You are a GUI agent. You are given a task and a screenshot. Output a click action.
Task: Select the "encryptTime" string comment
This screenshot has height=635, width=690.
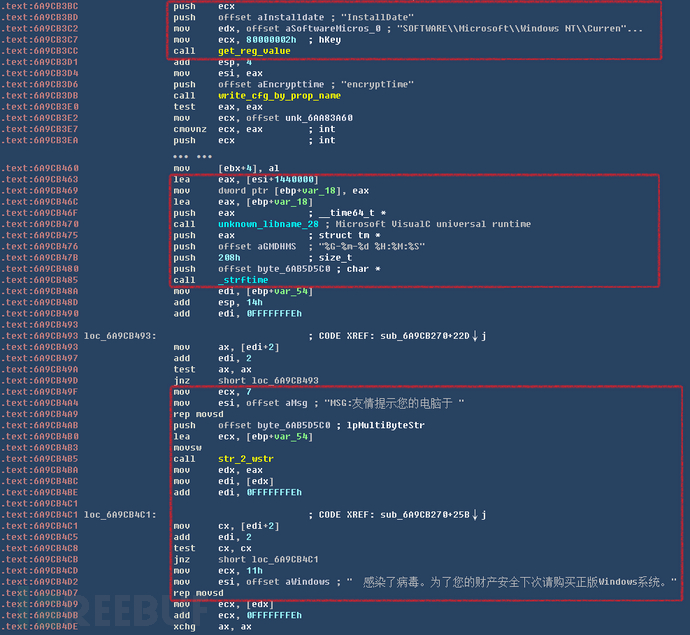[x=377, y=84]
